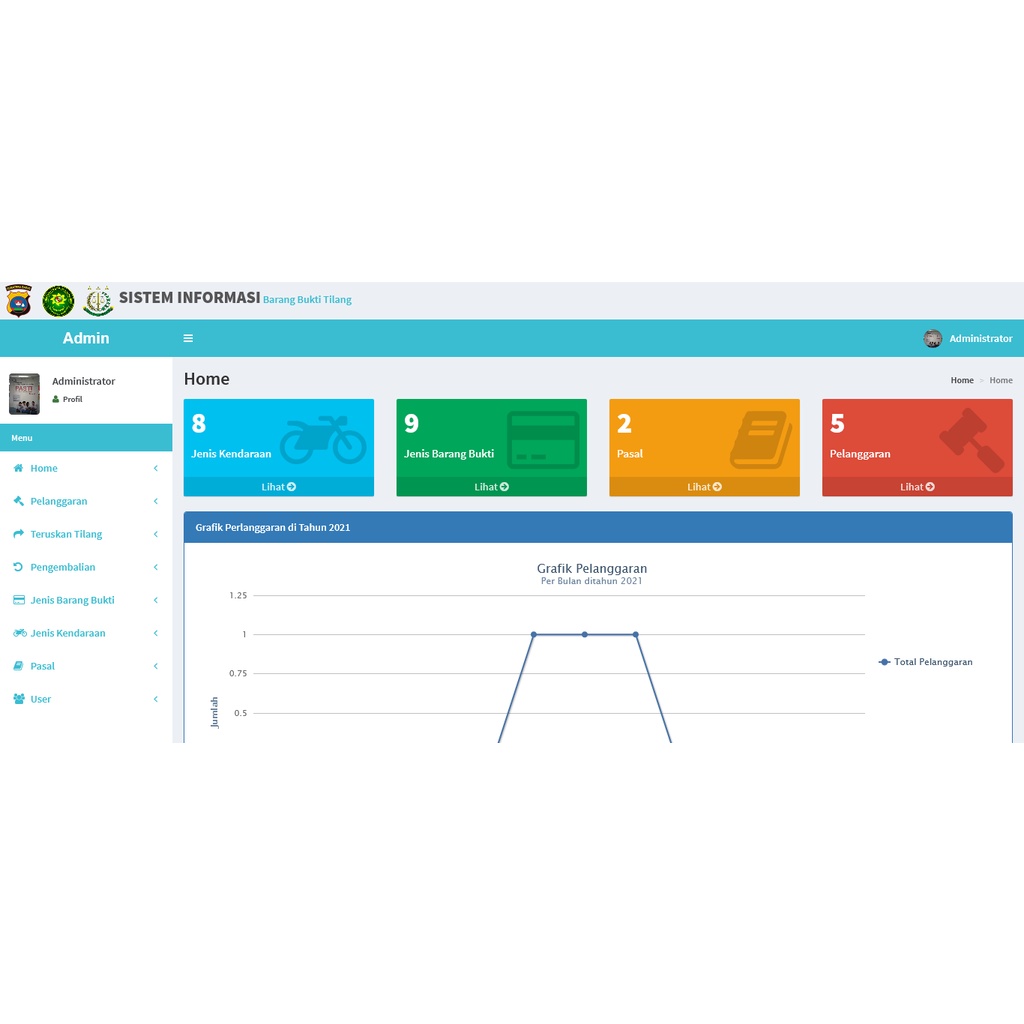Expand the Pasal sidebar chevron
The width and height of the screenshot is (1024, 1024).
155,666
